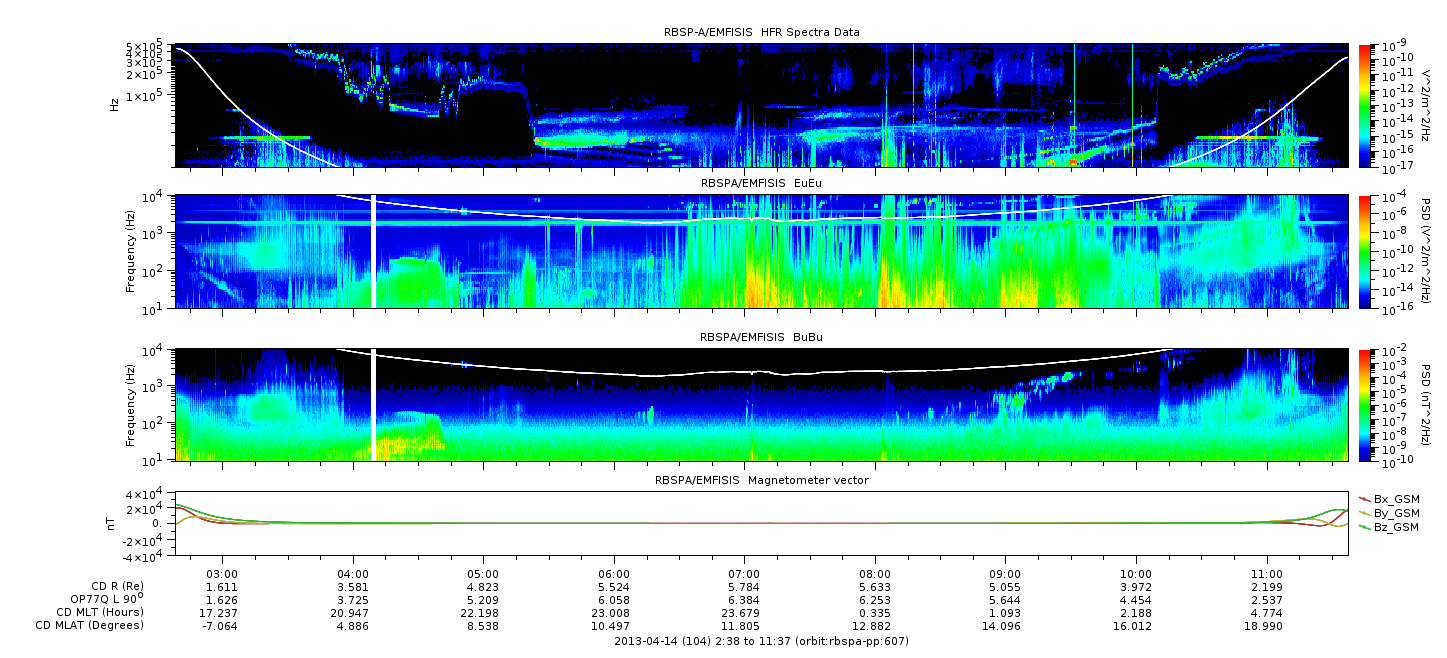The height and width of the screenshot is (658, 1447).
Task: Click the white data gap in BuBu panel
Action: point(373,404)
